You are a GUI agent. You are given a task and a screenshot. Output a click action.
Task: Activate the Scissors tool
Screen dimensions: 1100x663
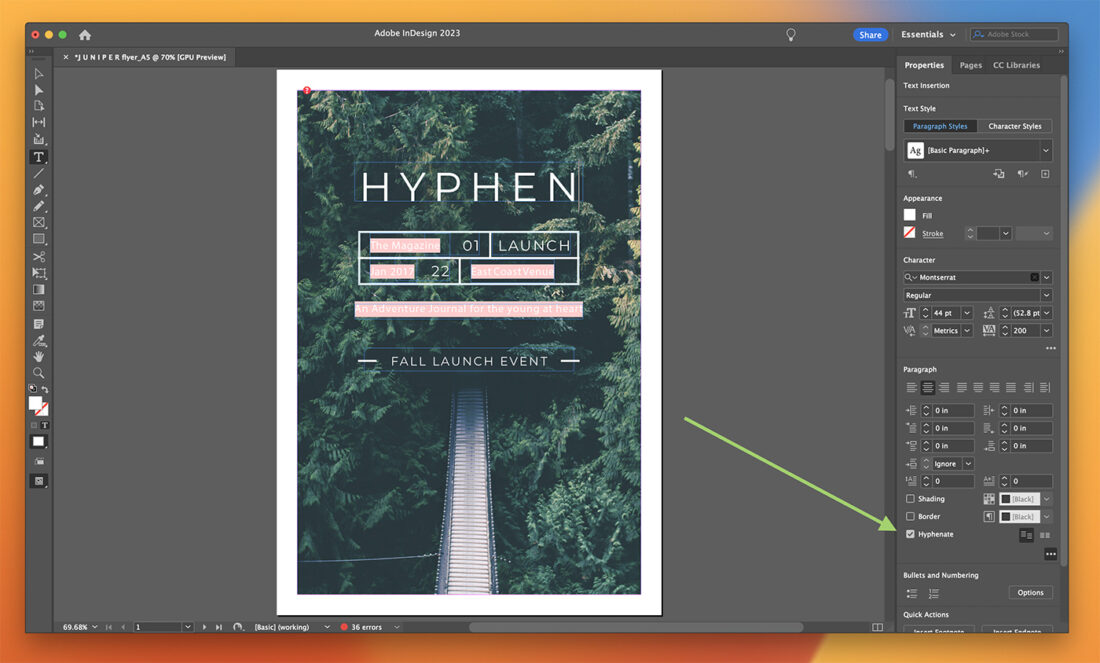coord(39,256)
